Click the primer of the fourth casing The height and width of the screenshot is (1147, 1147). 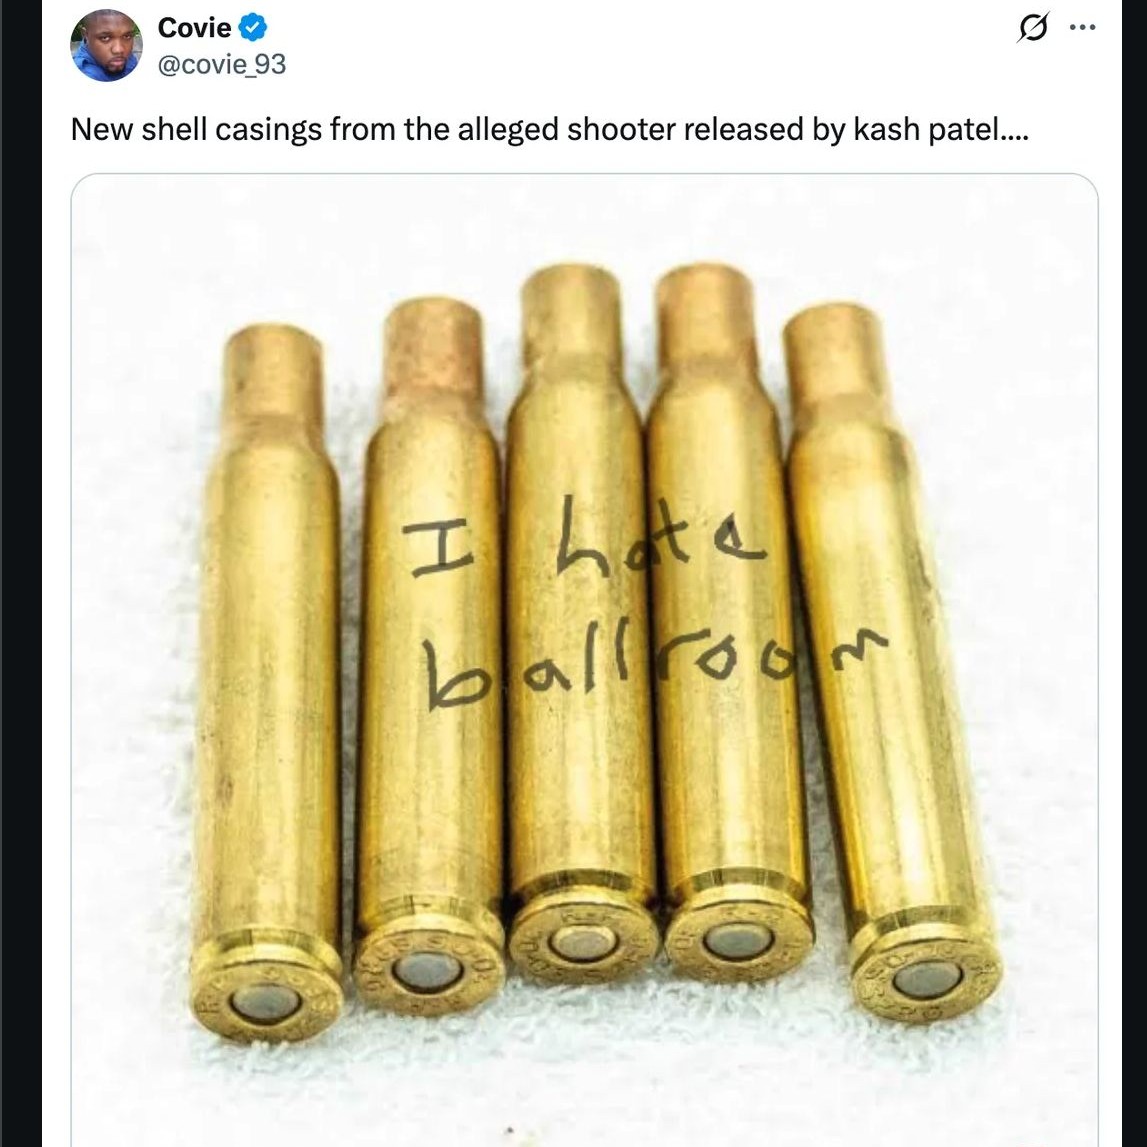pyautogui.click(x=738, y=939)
